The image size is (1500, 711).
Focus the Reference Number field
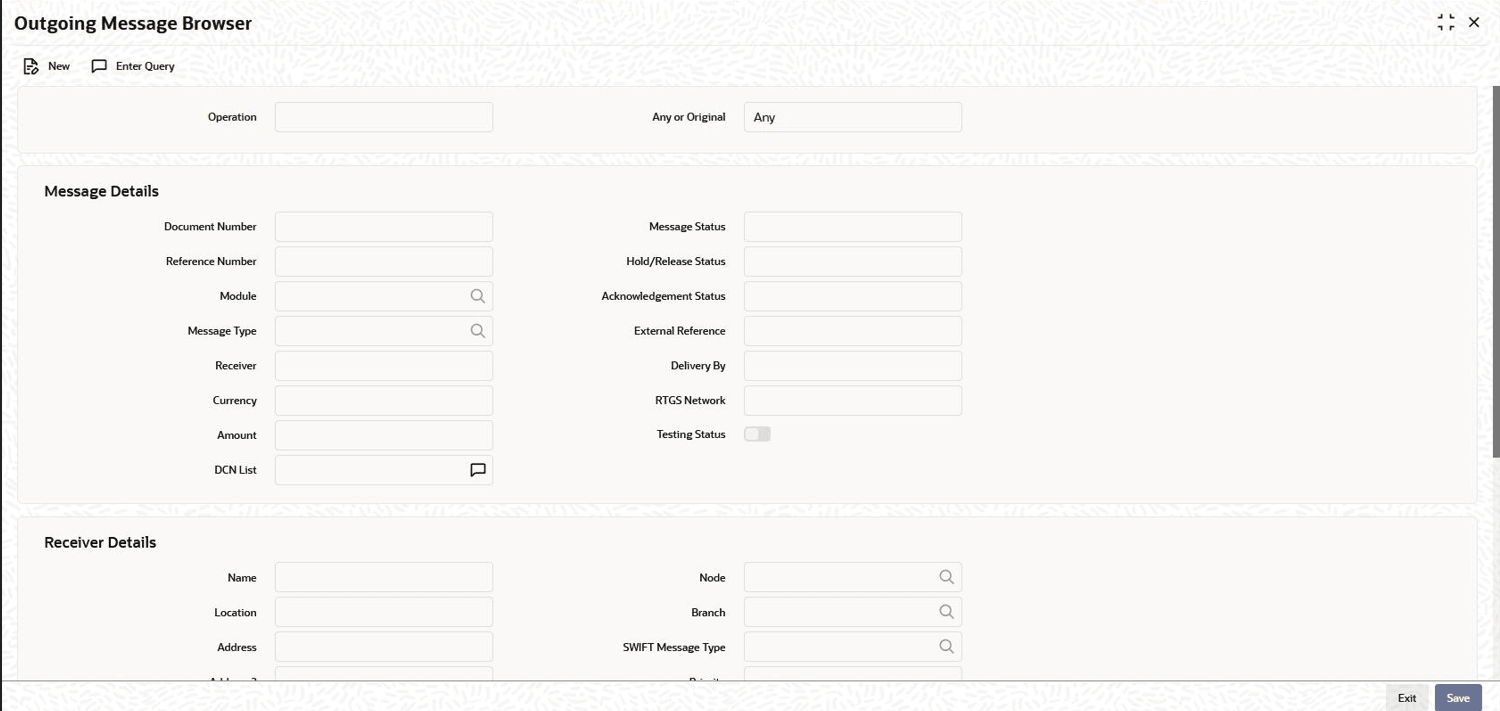click(x=384, y=262)
